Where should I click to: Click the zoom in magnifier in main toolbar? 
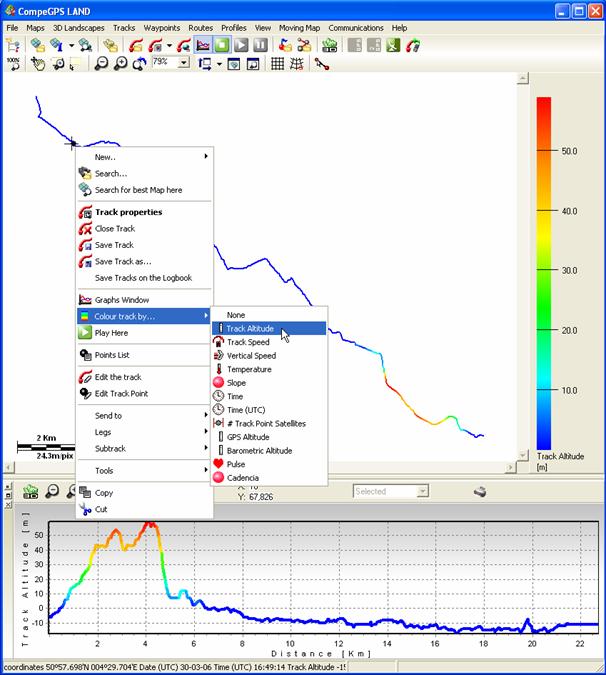tap(121, 64)
